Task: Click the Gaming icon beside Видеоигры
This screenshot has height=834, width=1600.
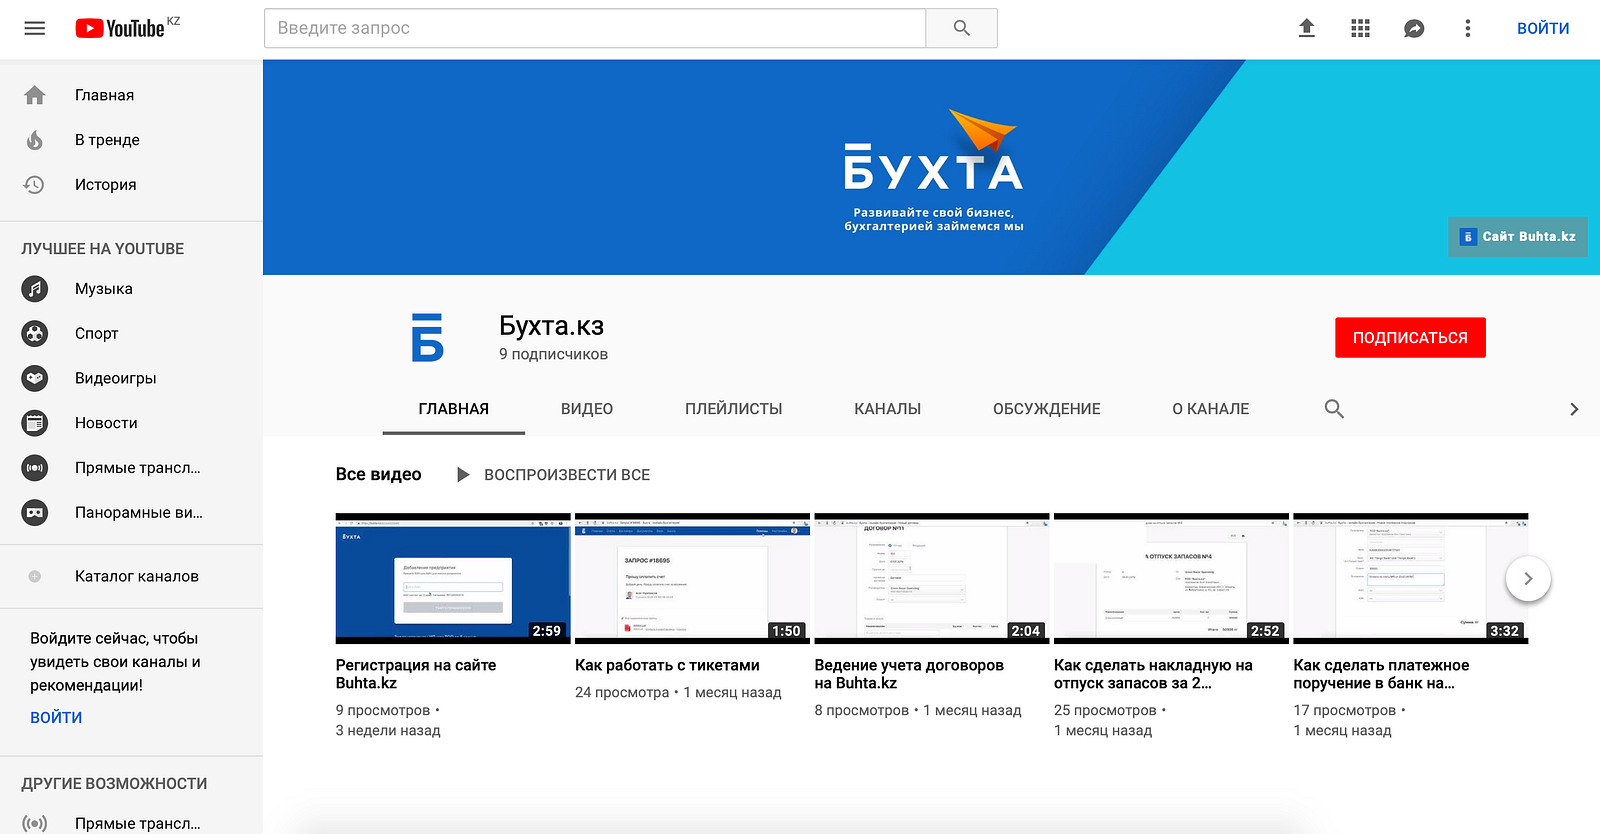Action: (x=35, y=378)
